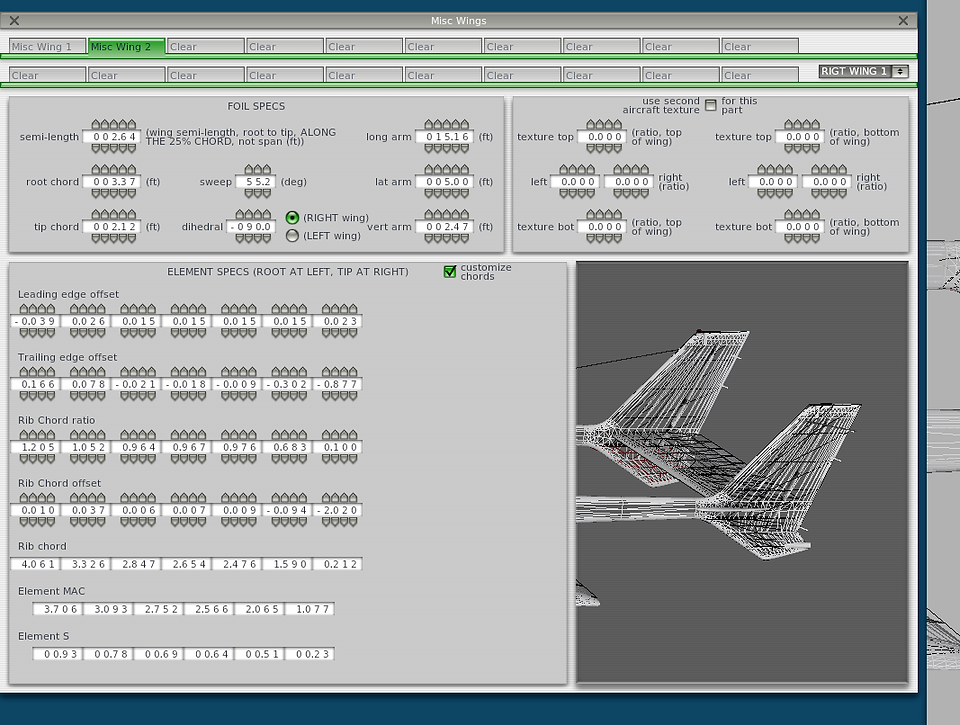Increase bottom-of-wing texture top with rightmost up arrow

tap(815, 125)
